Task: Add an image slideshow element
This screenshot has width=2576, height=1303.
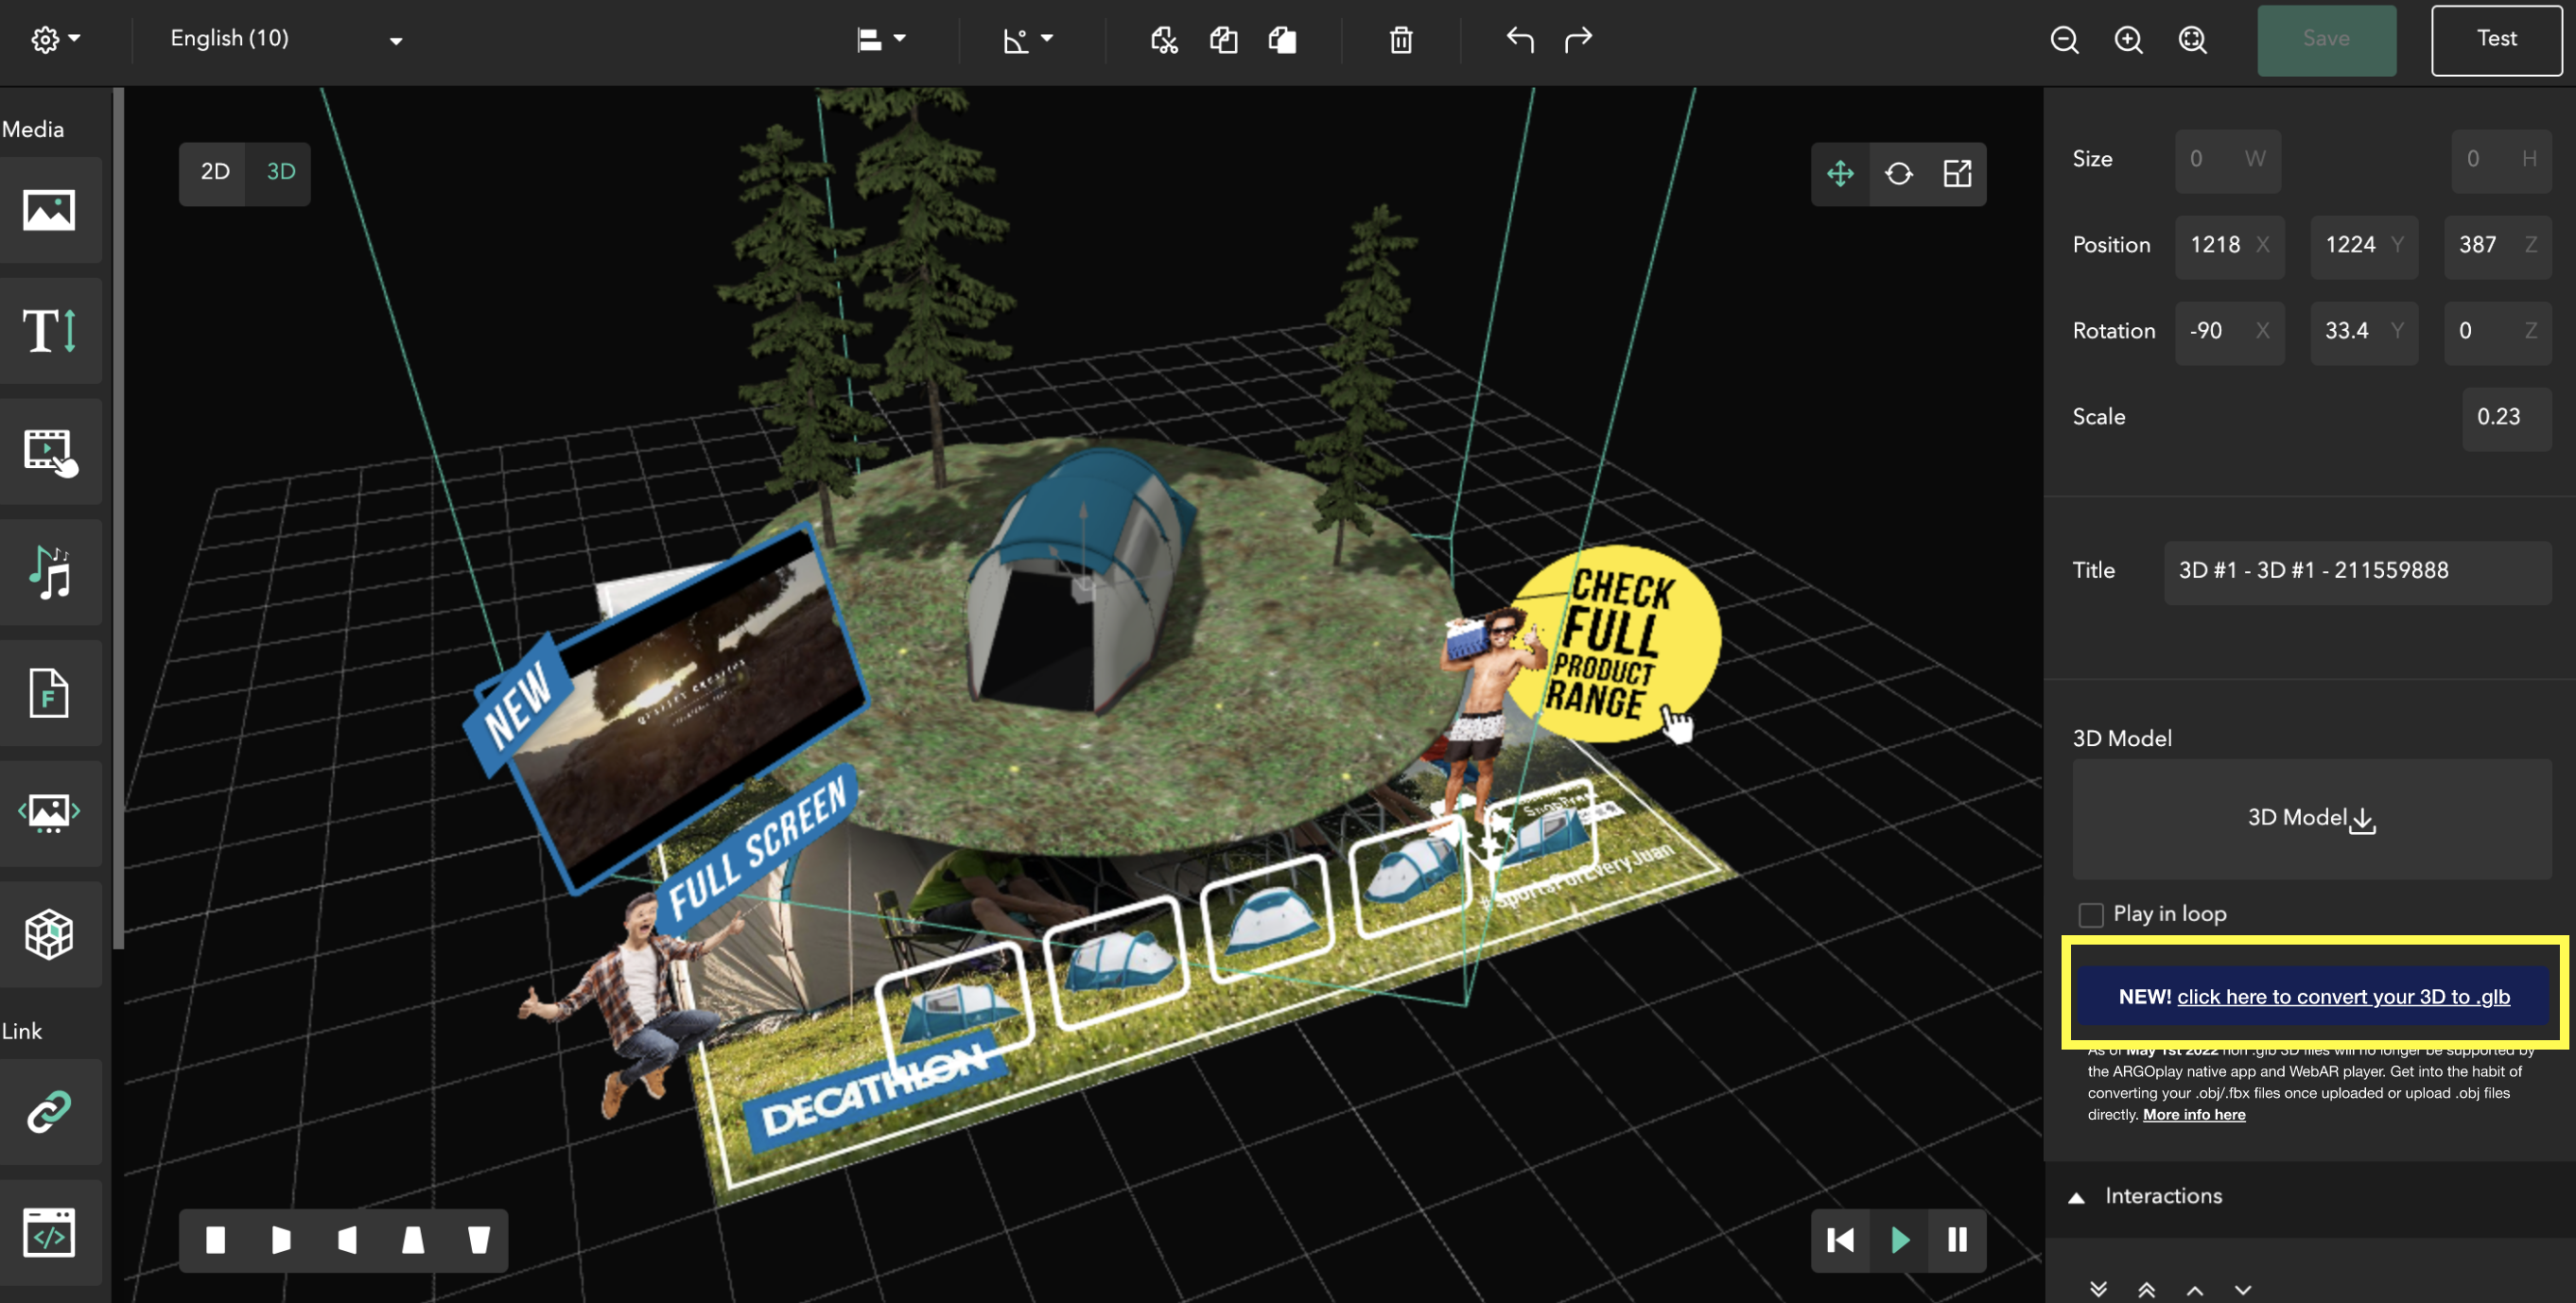Action: tap(50, 813)
